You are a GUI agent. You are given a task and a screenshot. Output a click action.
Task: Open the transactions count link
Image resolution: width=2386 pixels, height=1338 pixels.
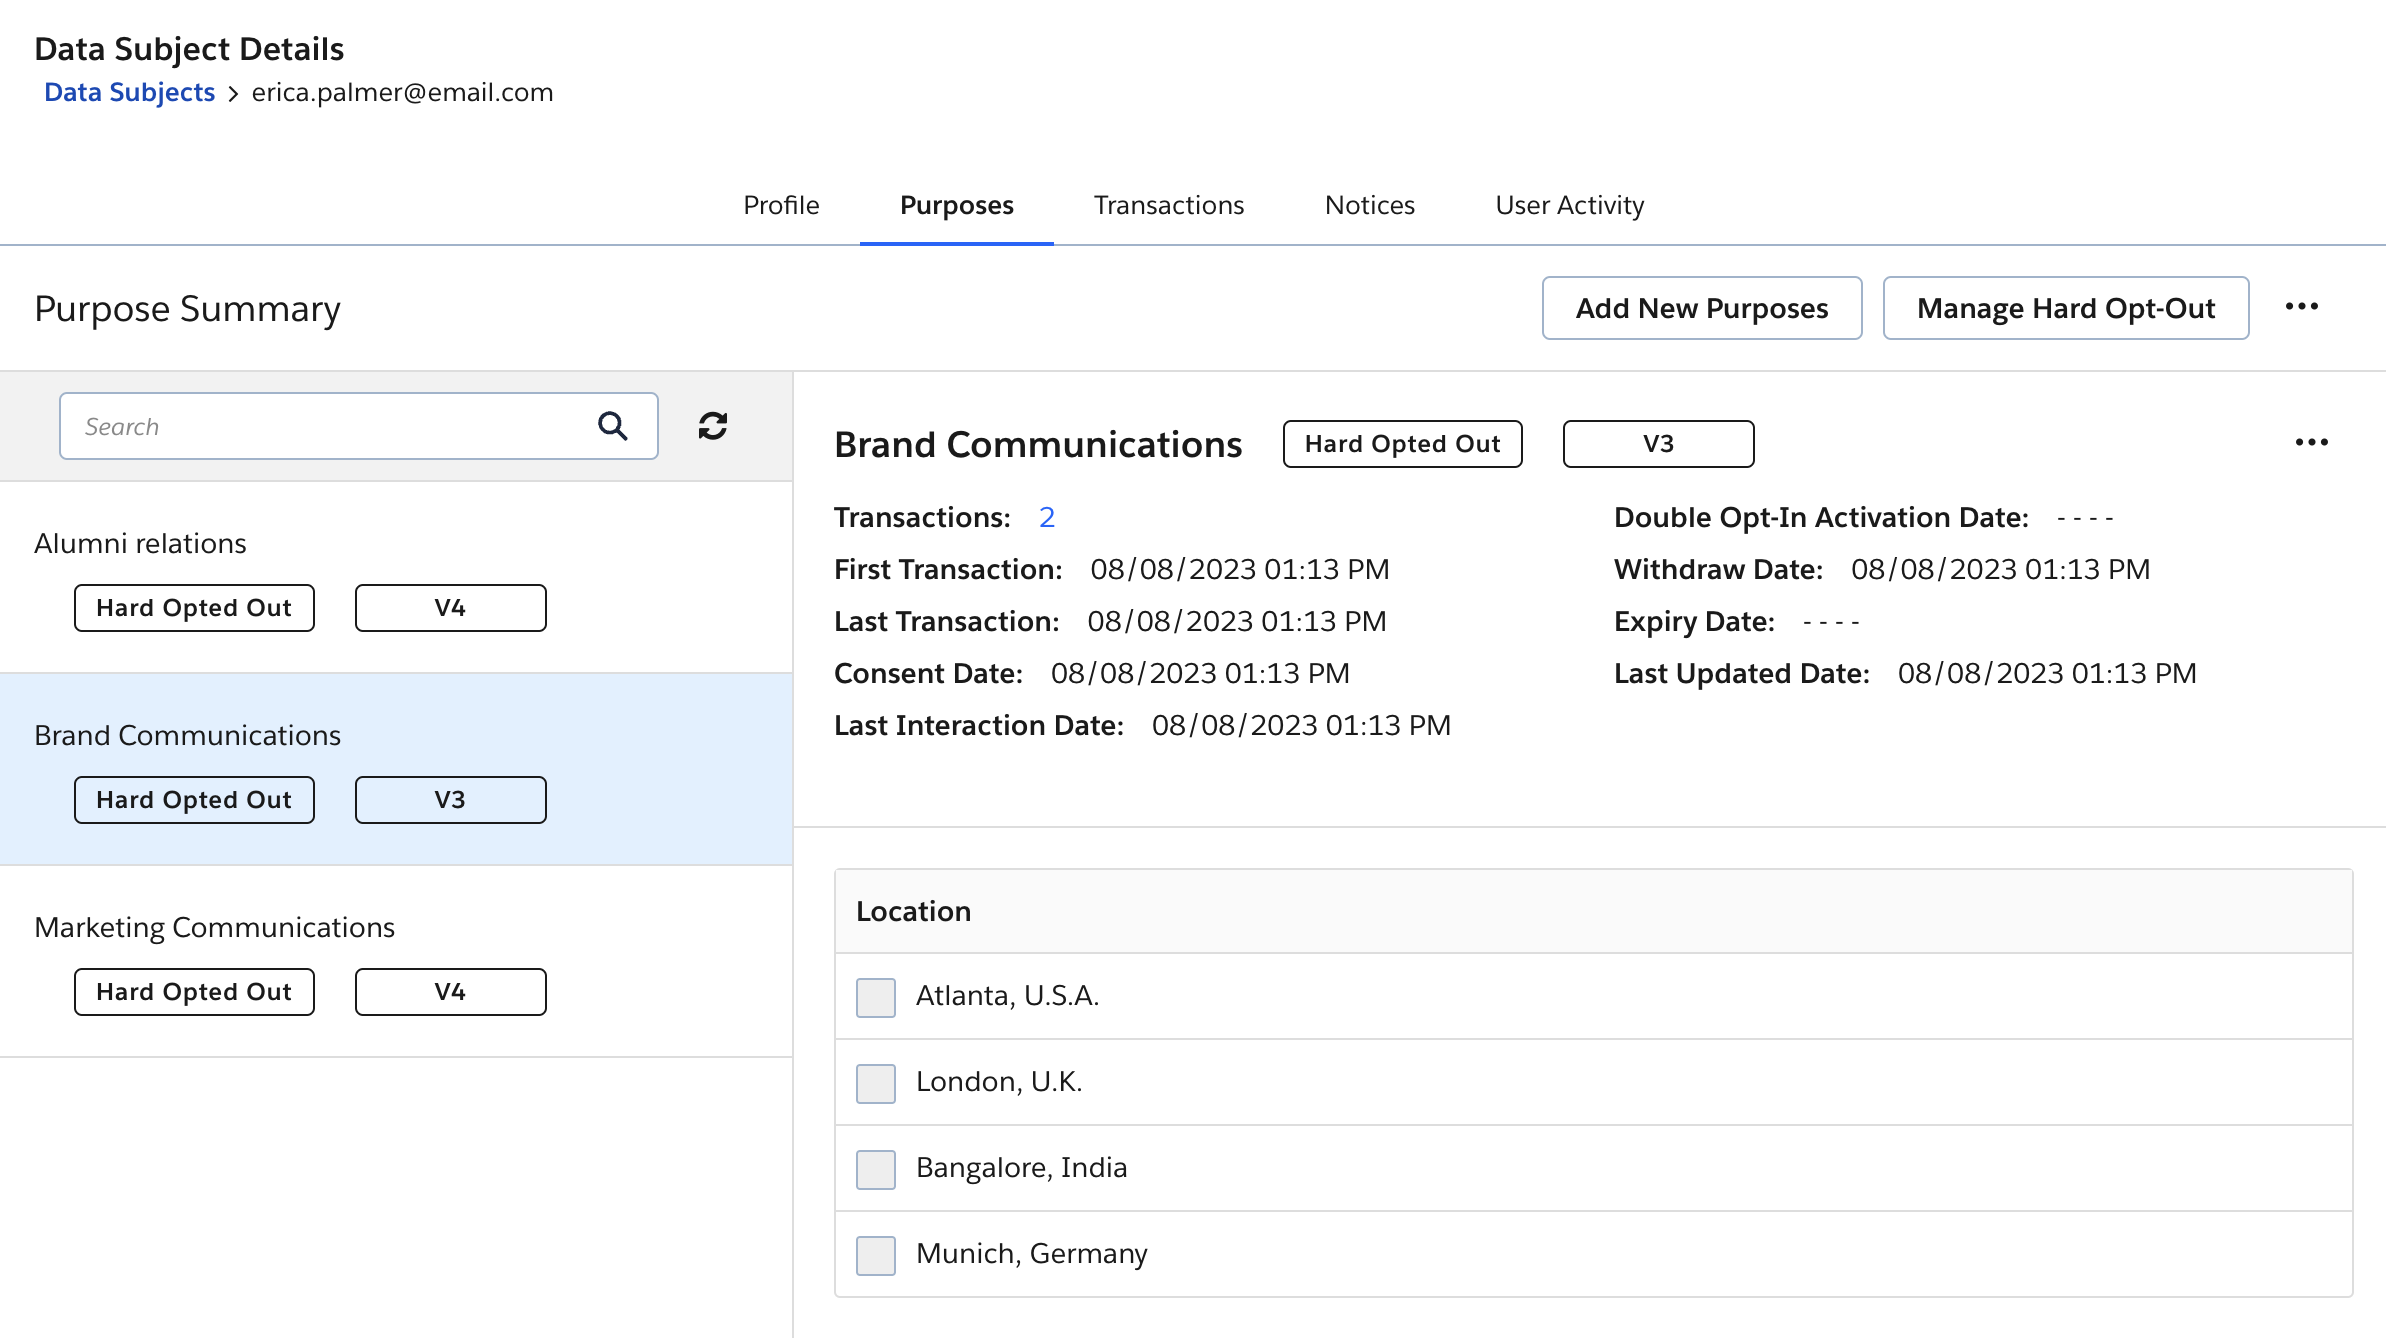(x=1046, y=517)
